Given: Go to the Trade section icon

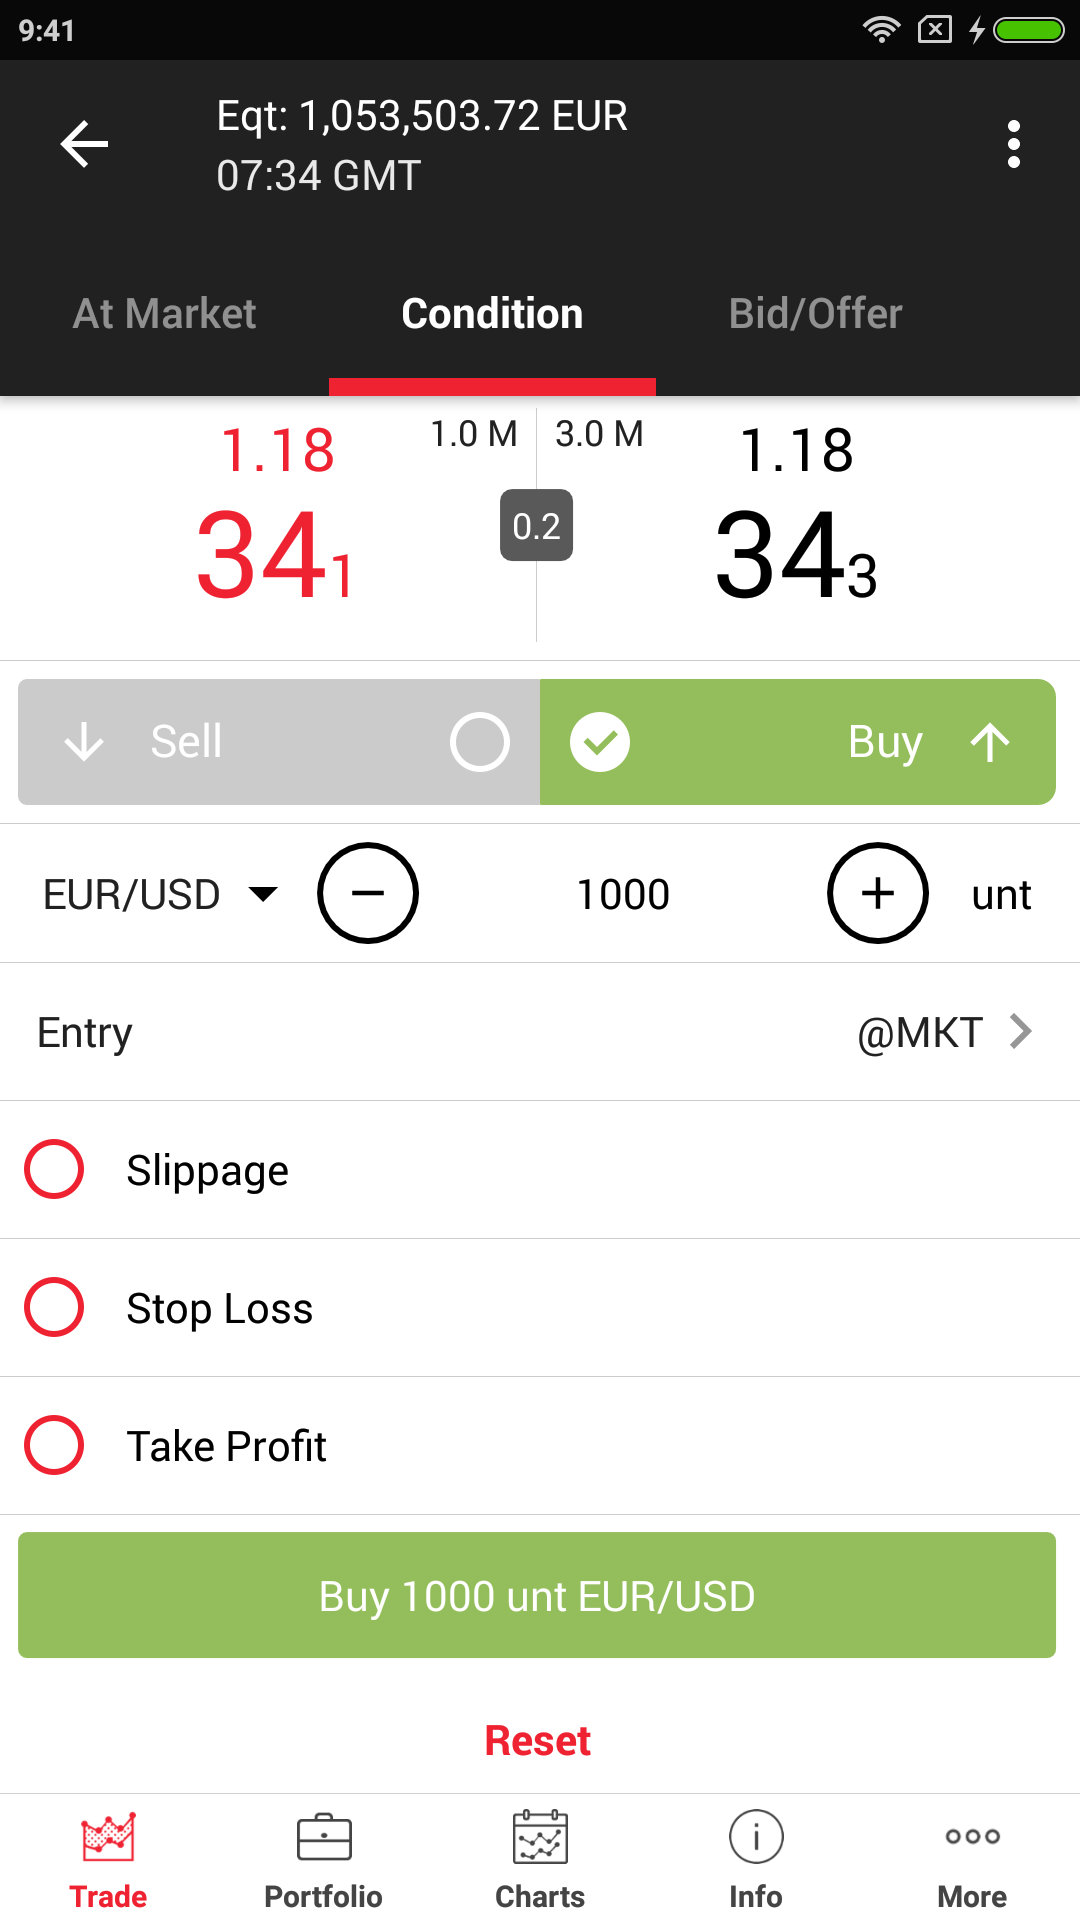Looking at the screenshot, I should [108, 1838].
